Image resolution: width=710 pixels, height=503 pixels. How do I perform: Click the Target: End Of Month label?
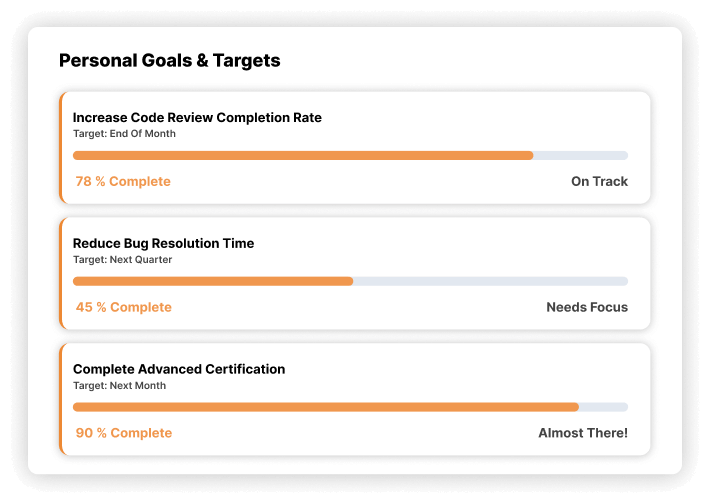click(x=124, y=134)
